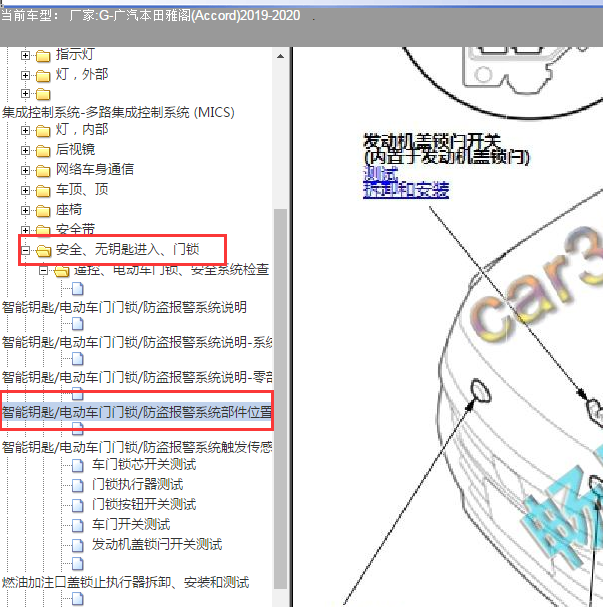Click the tree scrollbar up arrow
Screen dimensions: 603x607
(281, 57)
